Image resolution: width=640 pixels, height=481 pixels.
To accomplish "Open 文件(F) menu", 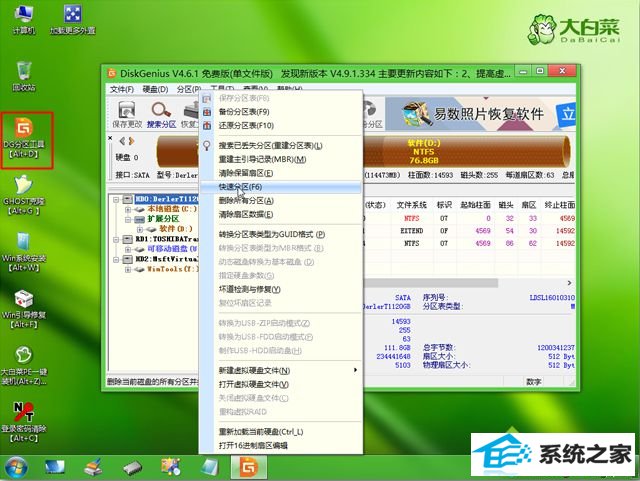I will pyautogui.click(x=122, y=89).
